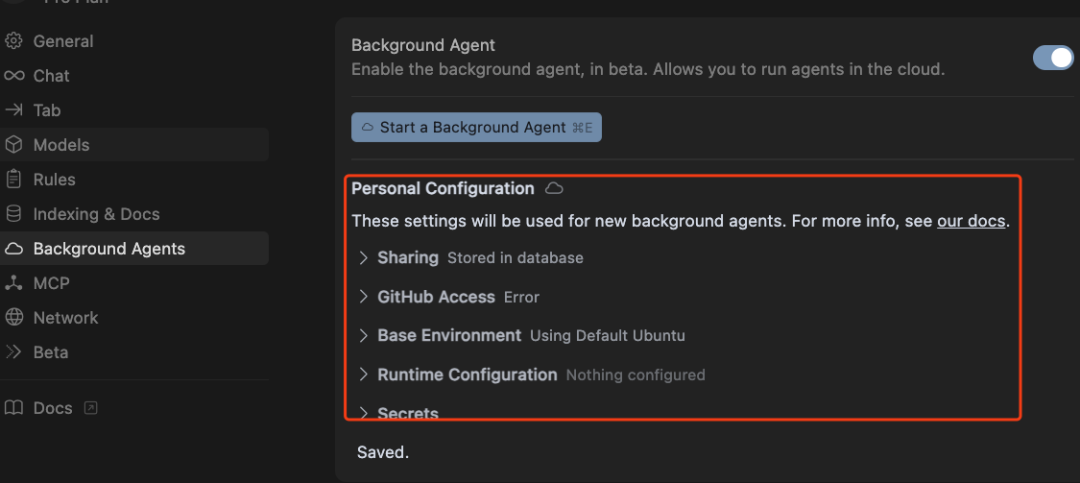Switch to the Models settings page
The image size is (1080, 483).
click(61, 145)
